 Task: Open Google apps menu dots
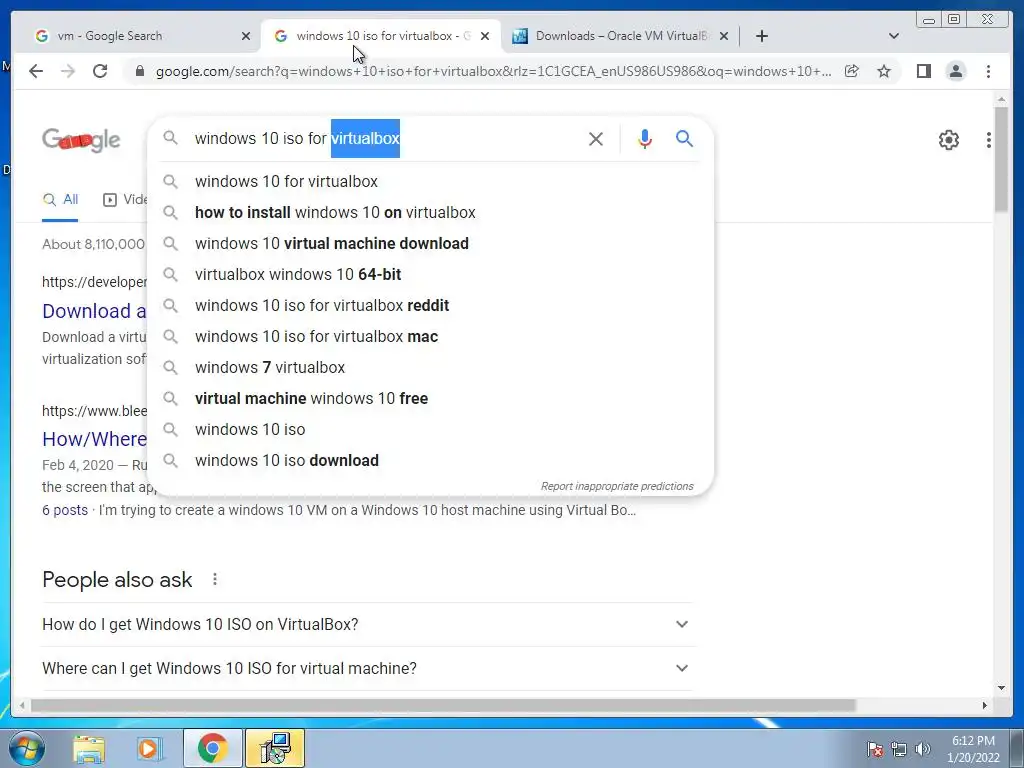(x=989, y=140)
